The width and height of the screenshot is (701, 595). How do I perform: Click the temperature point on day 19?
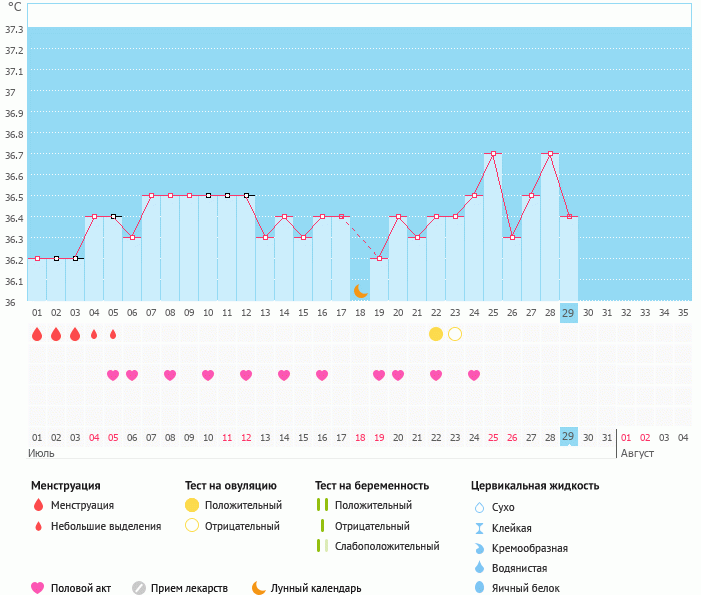point(379,259)
